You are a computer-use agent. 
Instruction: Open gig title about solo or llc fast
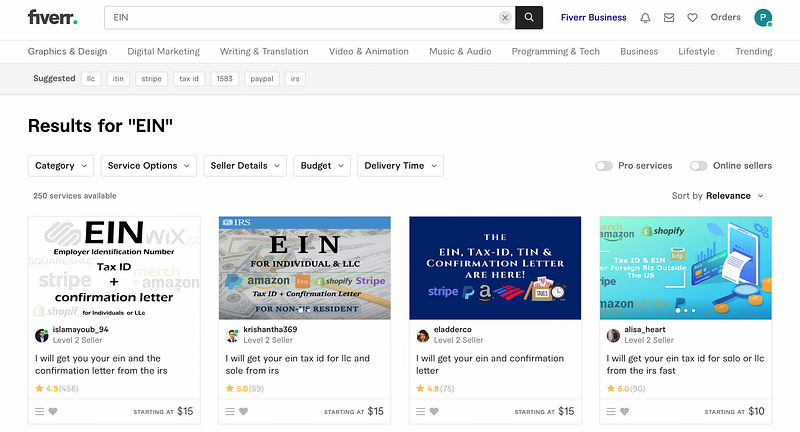tap(685, 365)
